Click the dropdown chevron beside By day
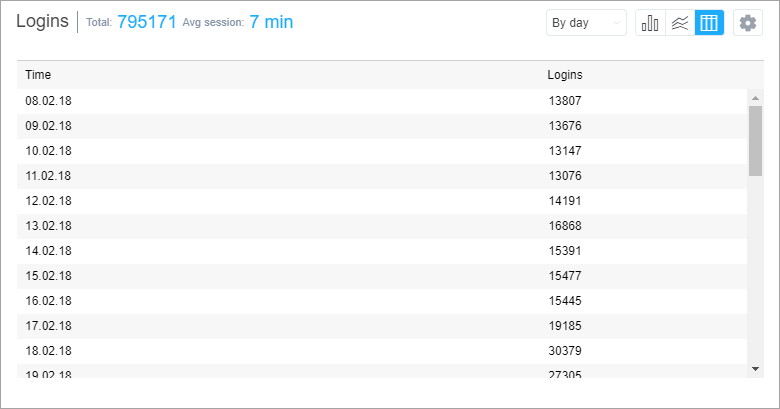The image size is (780, 409). pos(617,23)
